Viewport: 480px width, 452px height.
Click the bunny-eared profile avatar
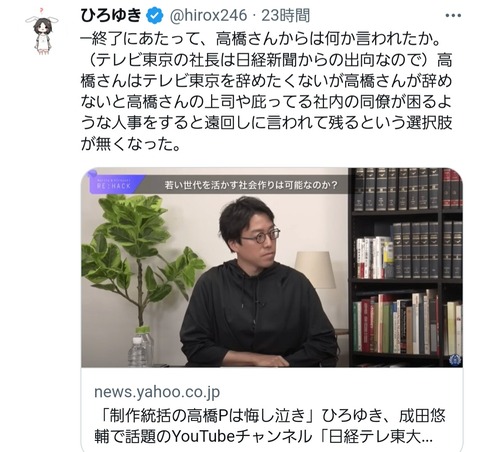[42, 31]
